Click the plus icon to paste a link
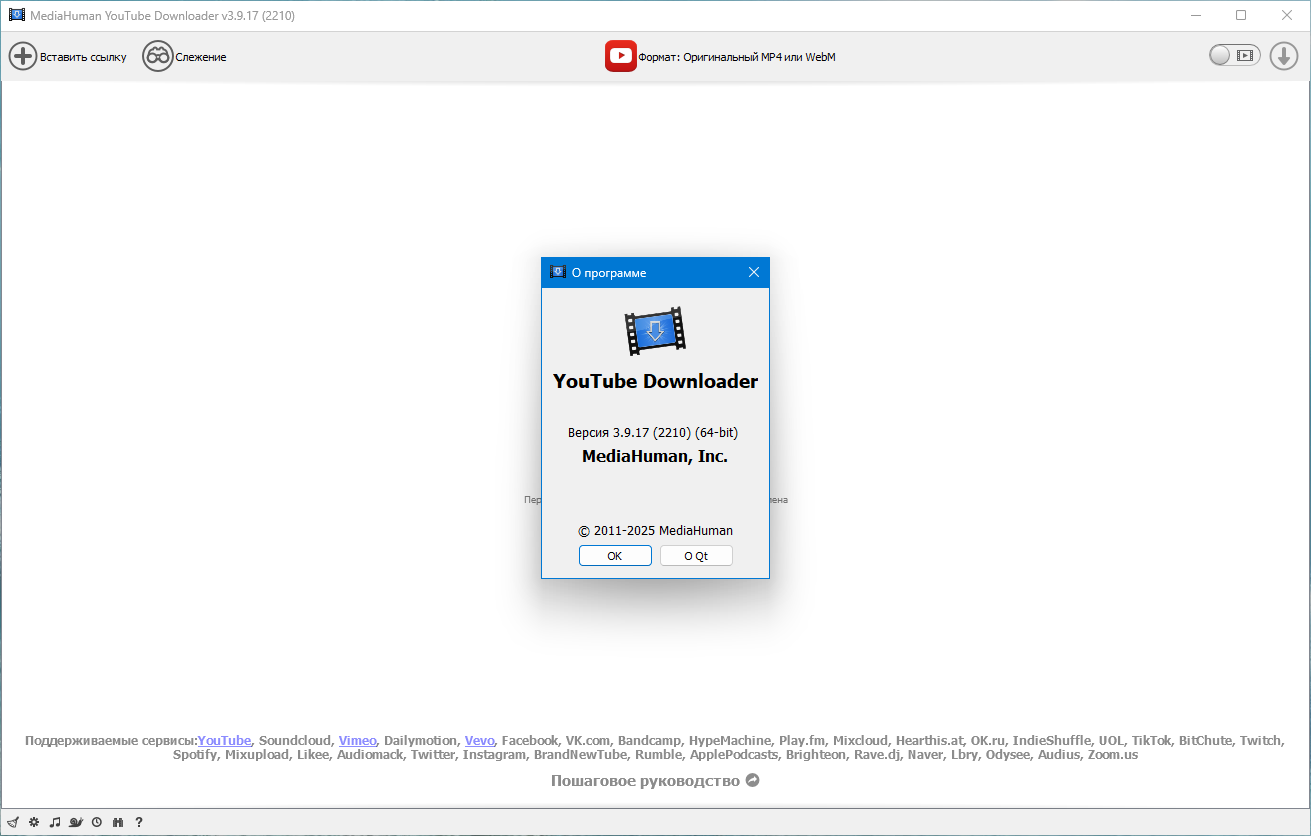Viewport: 1311px width, 836px height. (x=23, y=56)
